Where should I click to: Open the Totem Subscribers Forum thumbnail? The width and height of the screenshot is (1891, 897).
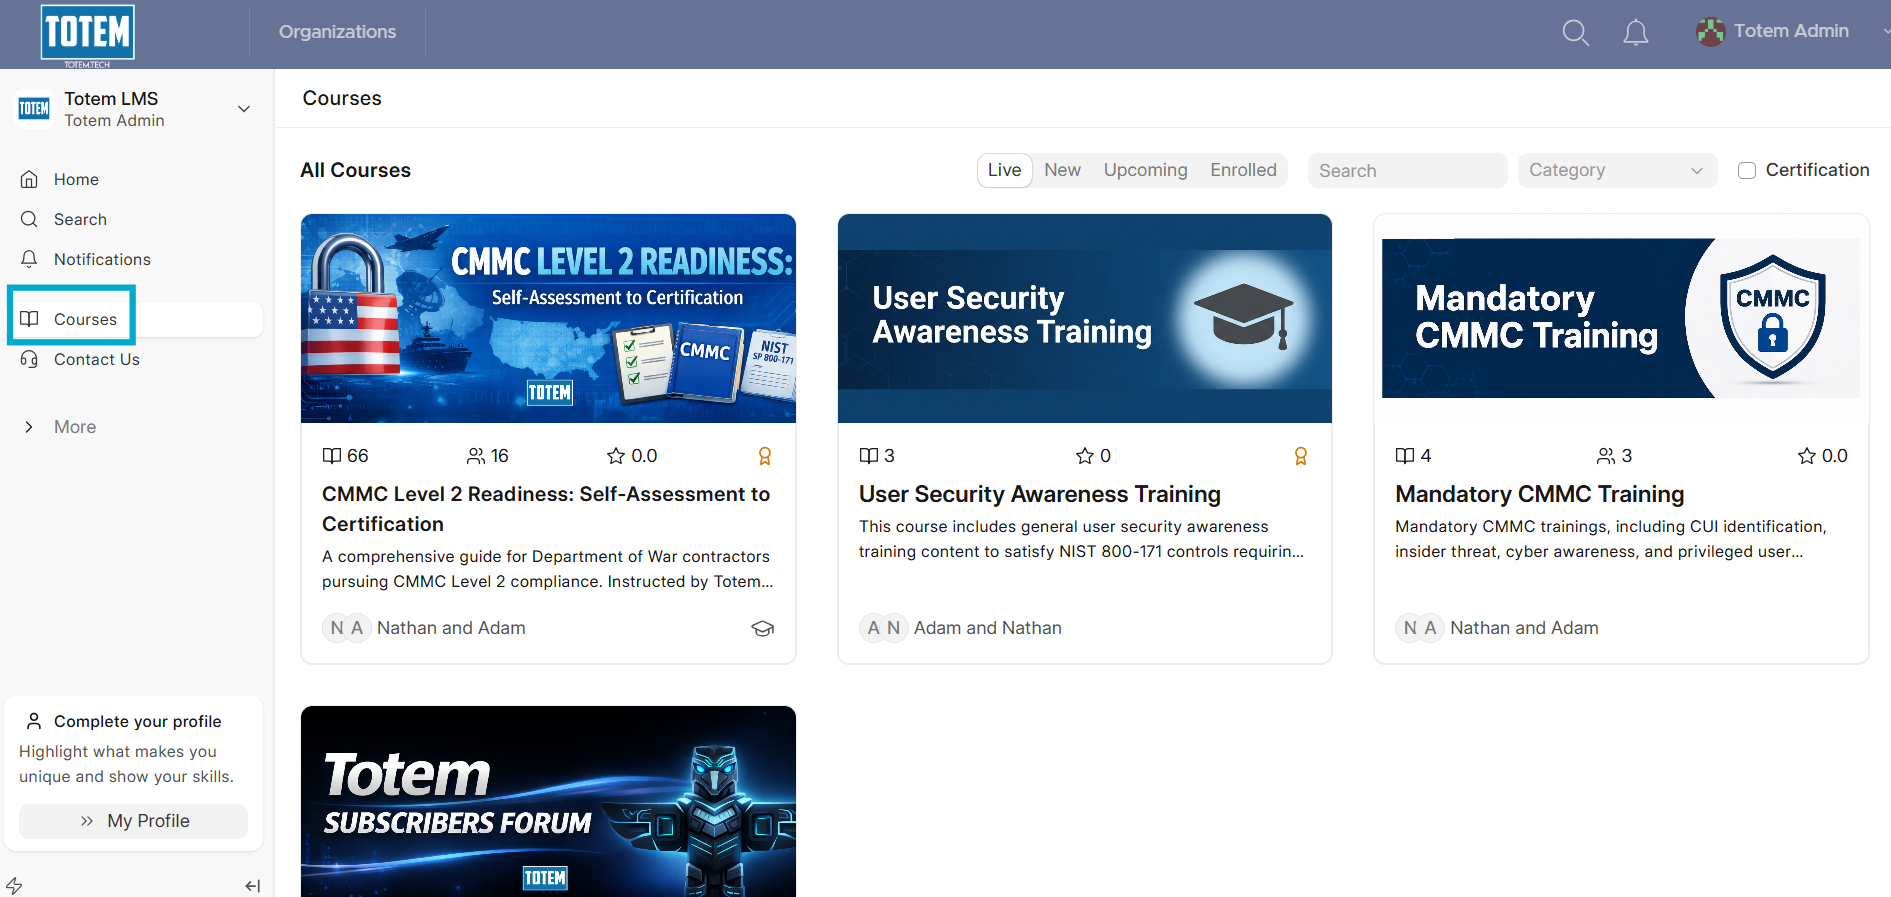coord(548,801)
